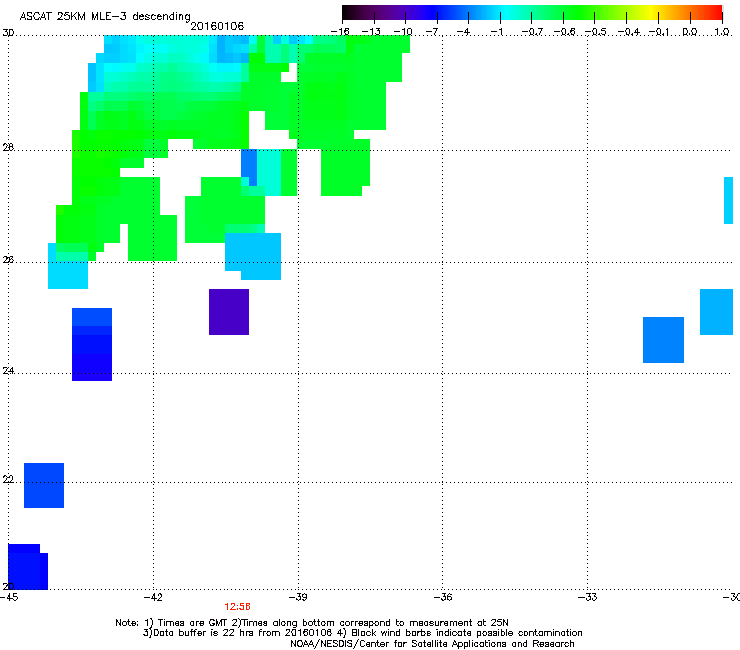This screenshot has height=650, width=740.
Task: Select the -0.5 color bar label
Action: pos(596,32)
